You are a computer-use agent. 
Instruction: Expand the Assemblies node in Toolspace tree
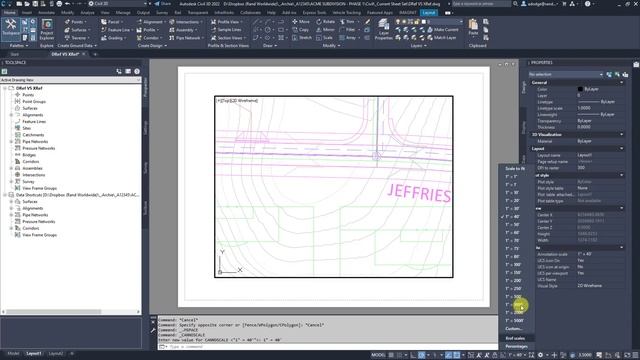click(x=11, y=168)
